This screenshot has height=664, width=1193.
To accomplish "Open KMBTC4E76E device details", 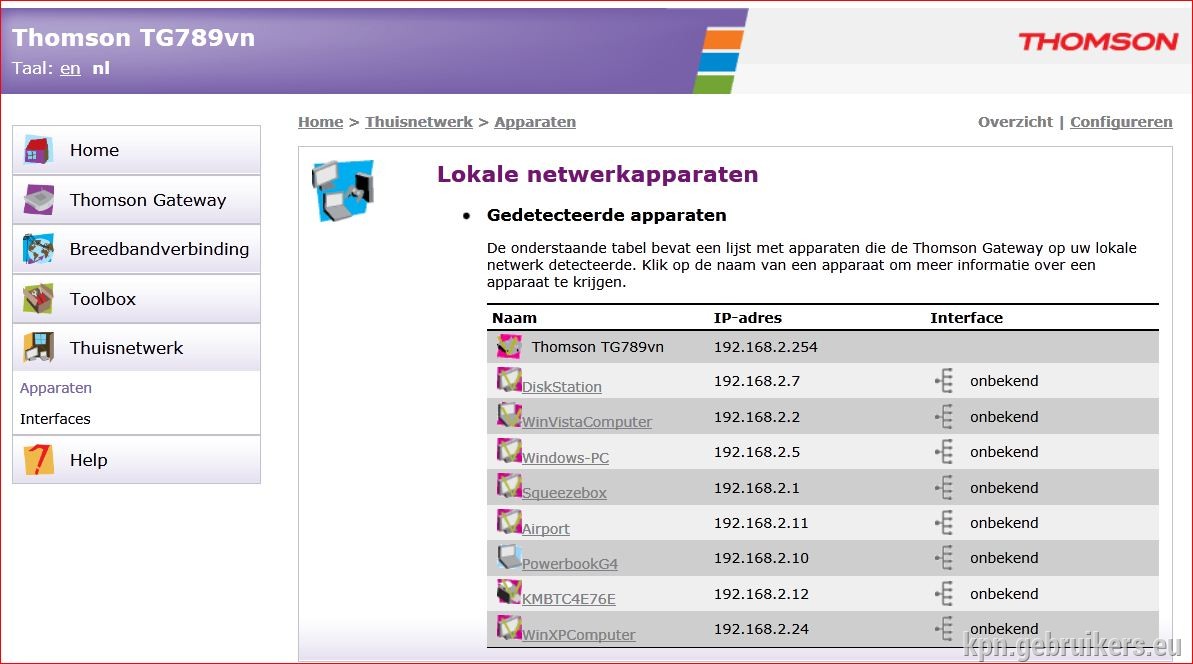I will point(568,599).
